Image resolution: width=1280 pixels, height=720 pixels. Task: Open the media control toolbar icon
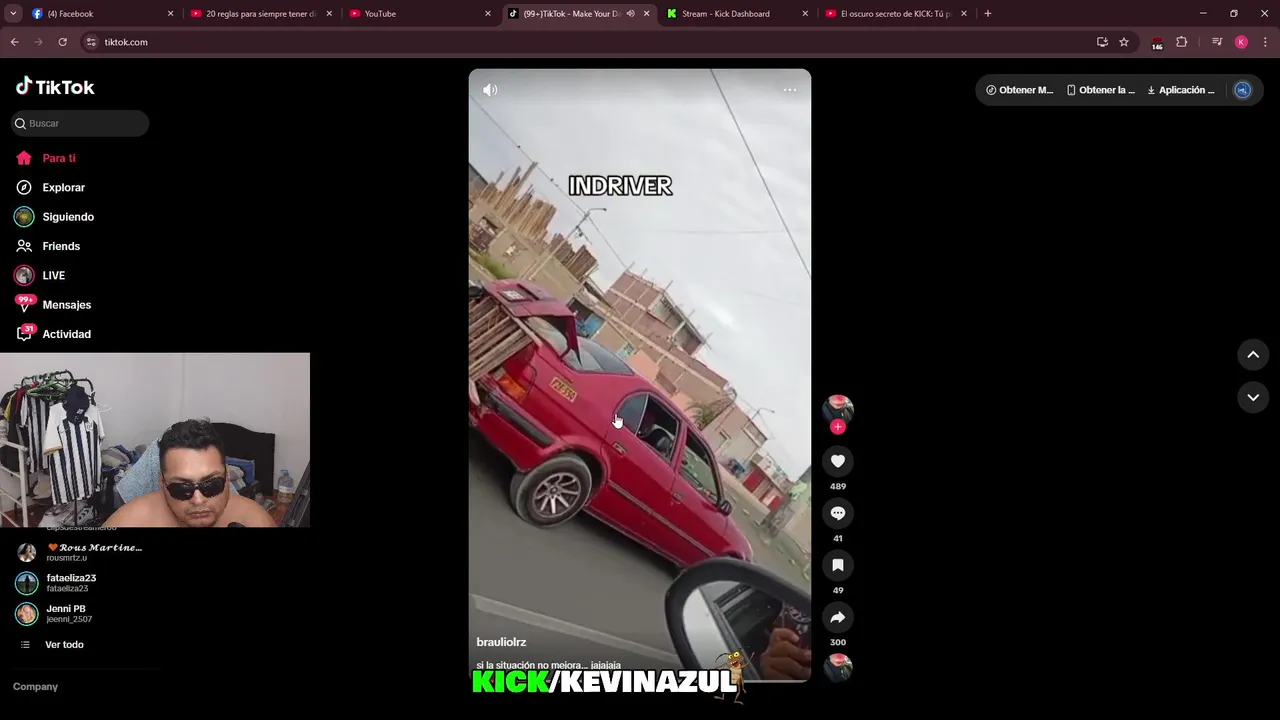coord(1217,42)
